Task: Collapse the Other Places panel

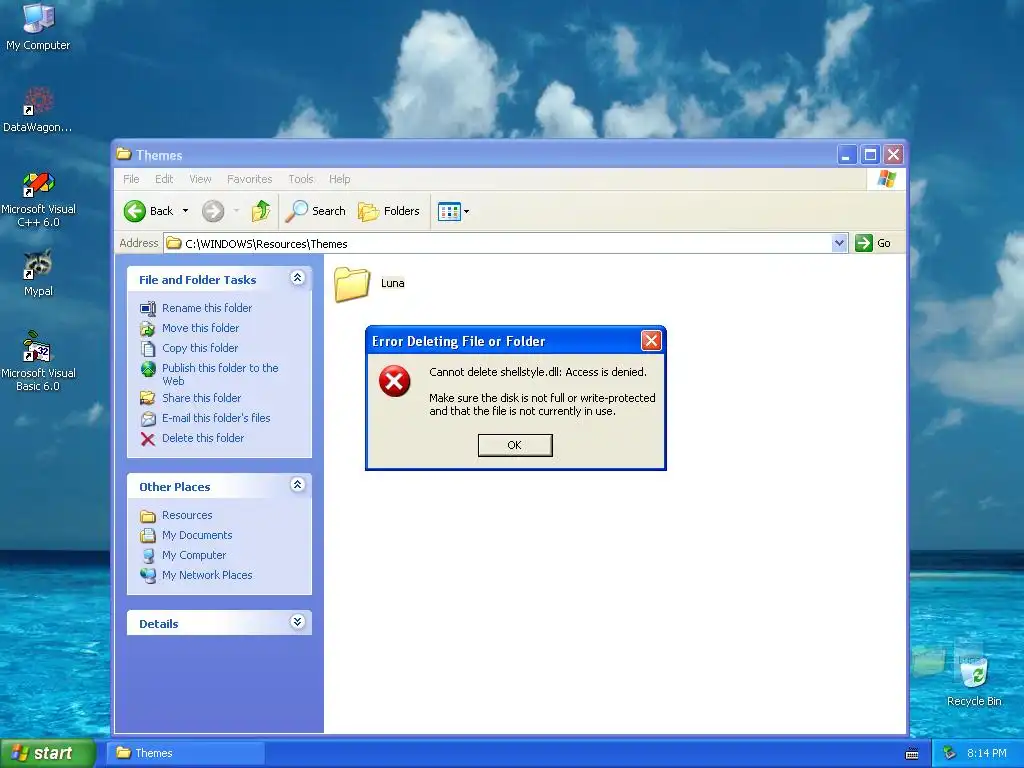Action: pos(297,485)
